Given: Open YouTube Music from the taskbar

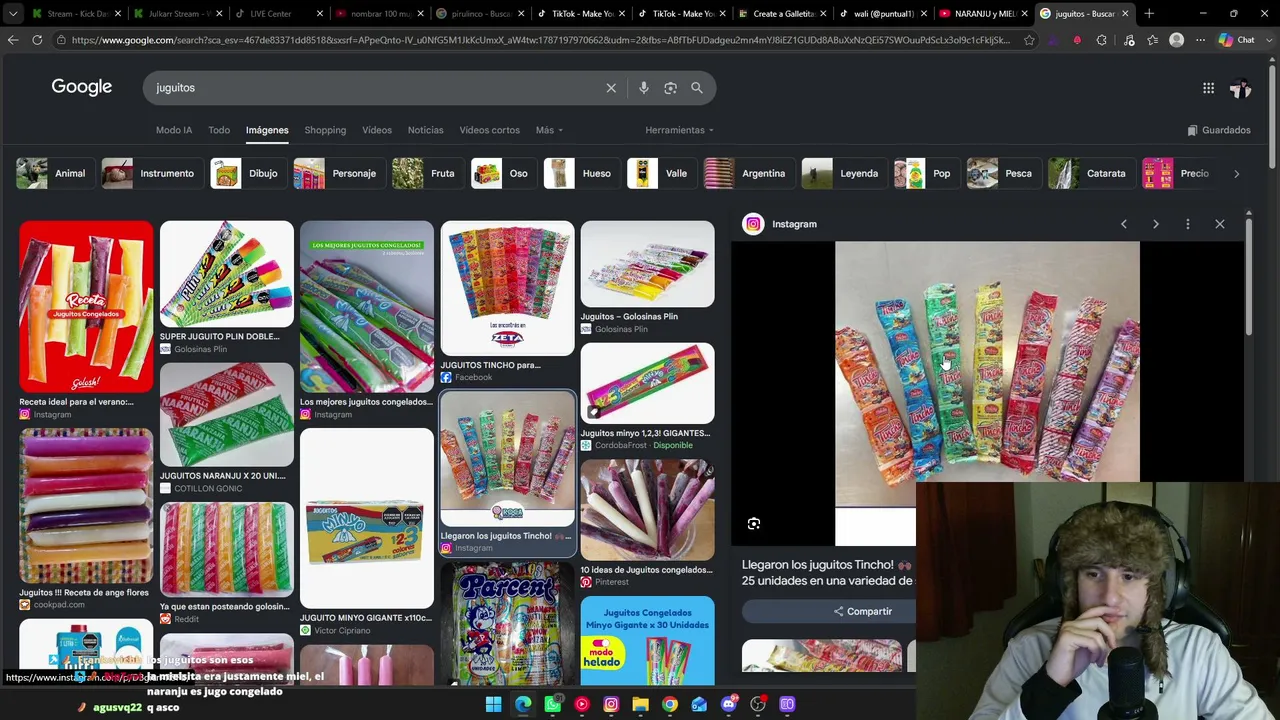Looking at the screenshot, I should coord(582,705).
